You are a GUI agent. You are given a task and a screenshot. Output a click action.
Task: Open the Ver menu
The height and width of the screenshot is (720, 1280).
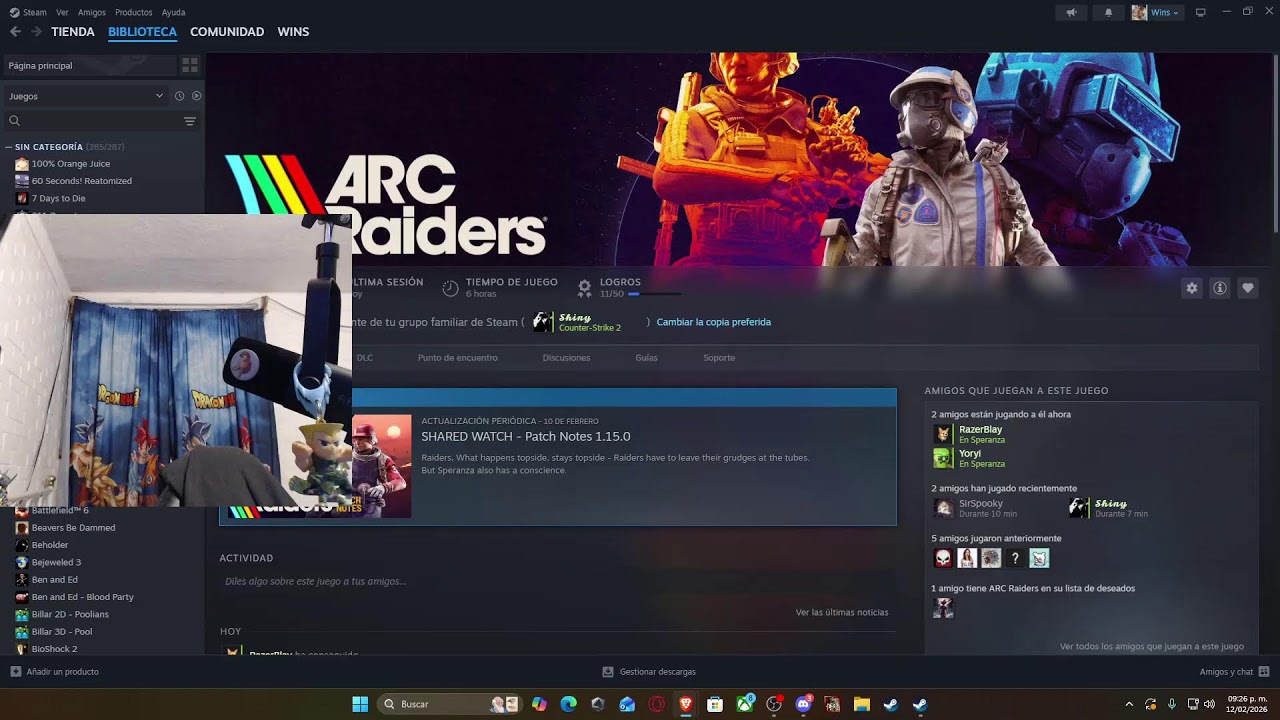[x=63, y=12]
